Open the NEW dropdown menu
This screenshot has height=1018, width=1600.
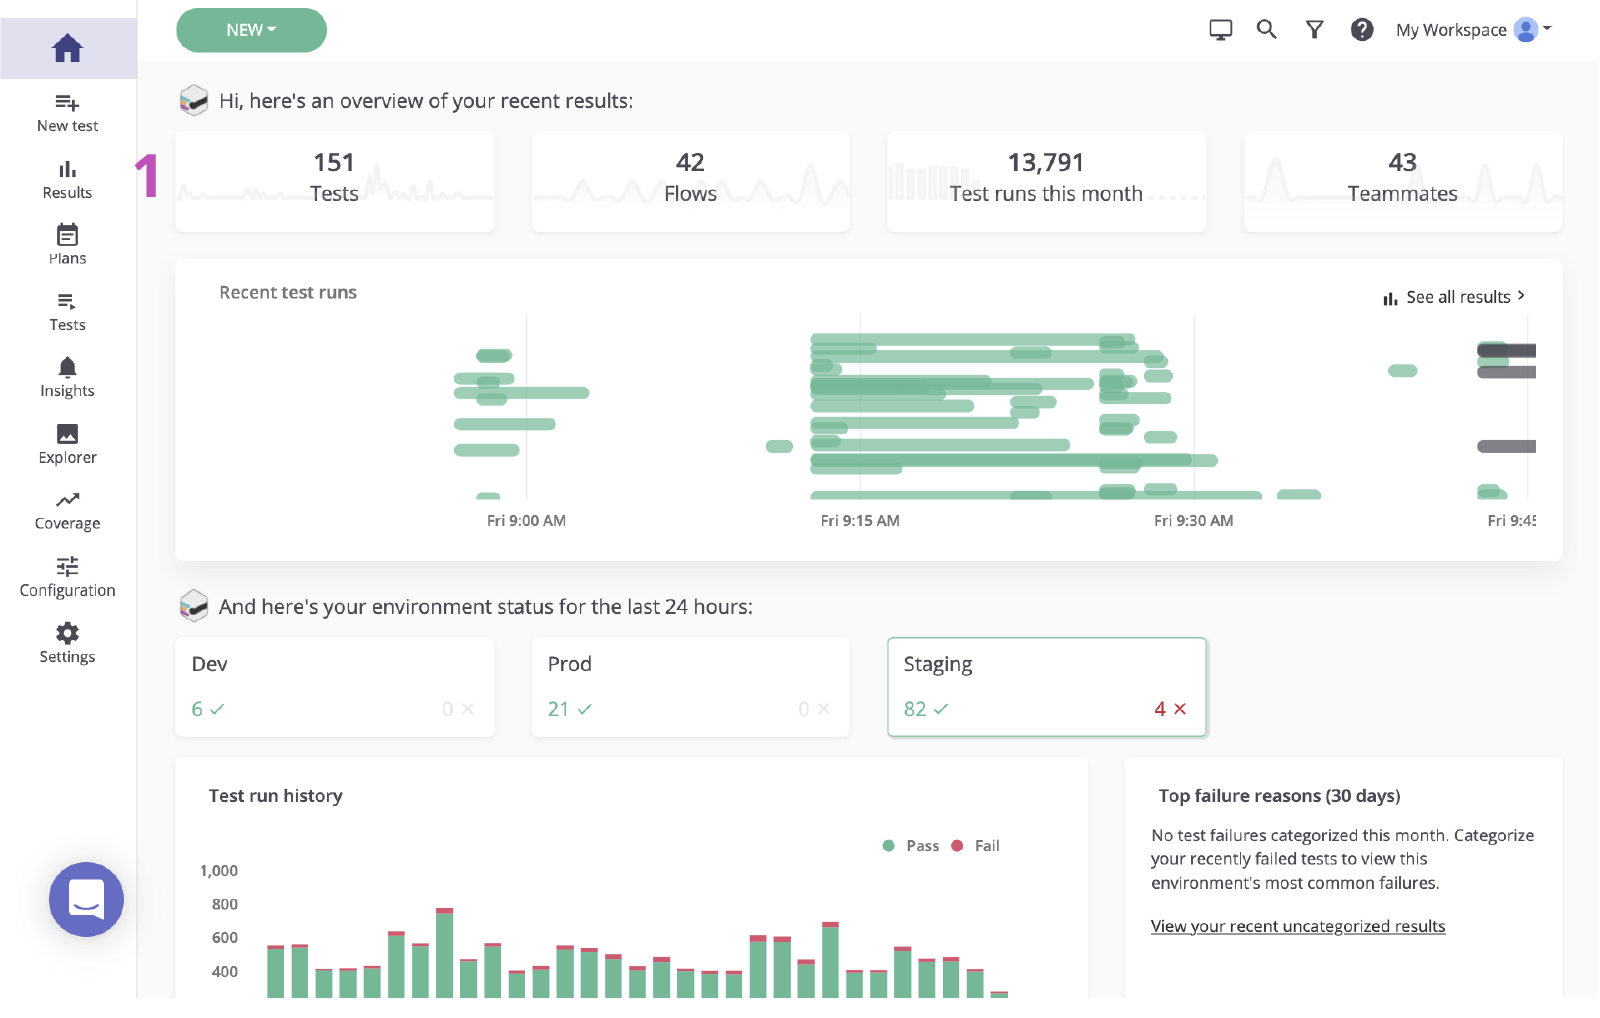point(251,30)
